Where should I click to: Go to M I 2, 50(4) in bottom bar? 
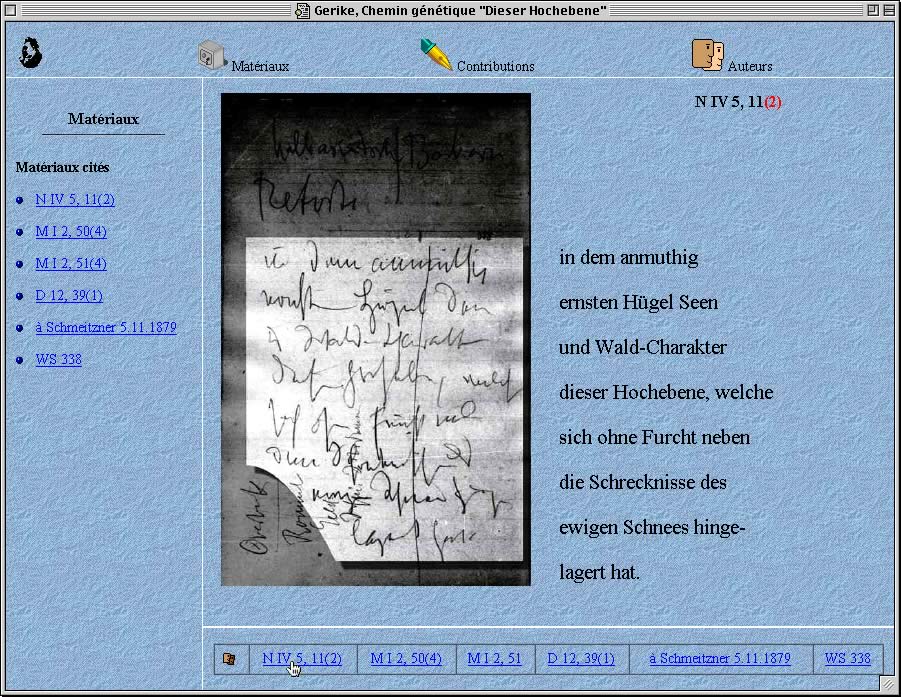point(406,659)
